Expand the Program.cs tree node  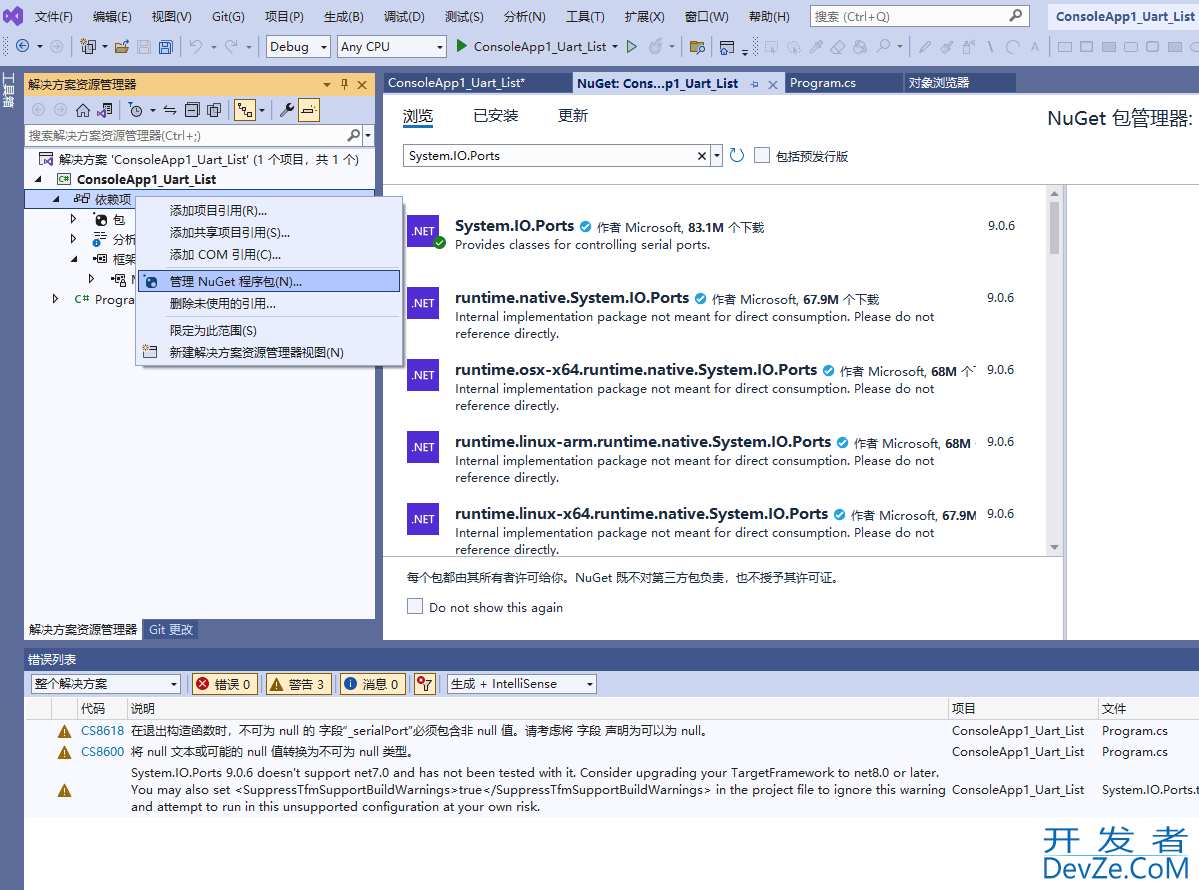point(55,299)
